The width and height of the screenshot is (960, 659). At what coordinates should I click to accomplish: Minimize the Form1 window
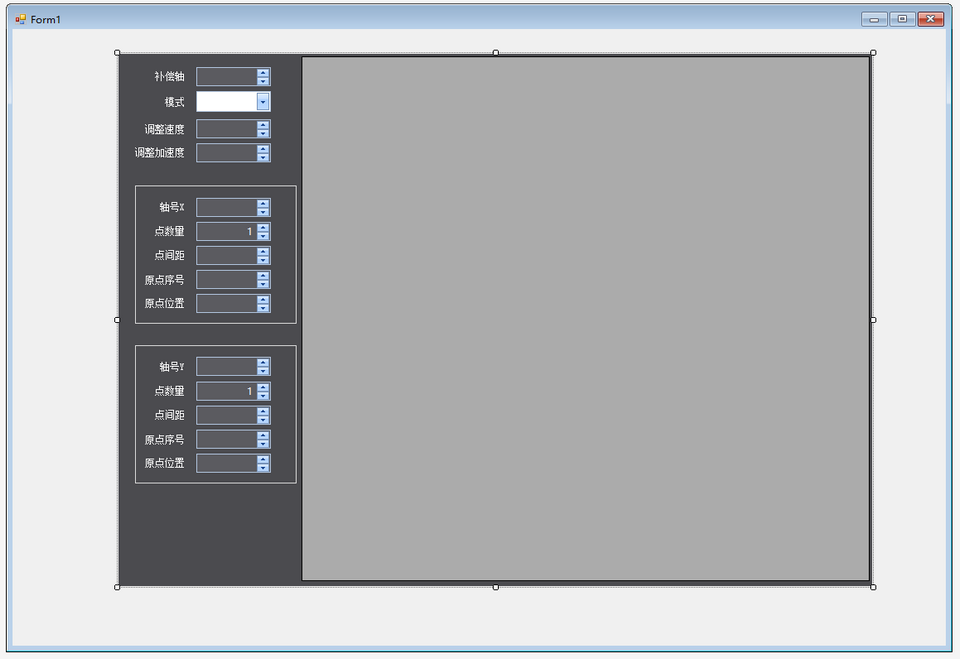(x=874, y=19)
